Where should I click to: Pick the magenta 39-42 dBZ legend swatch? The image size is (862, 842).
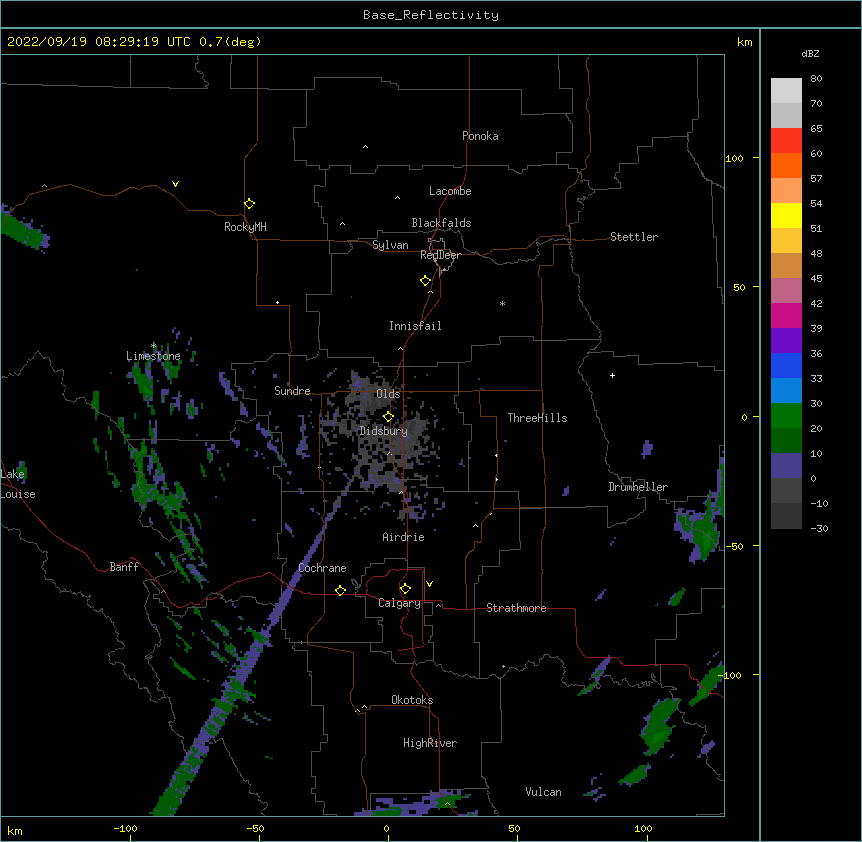[x=786, y=315]
